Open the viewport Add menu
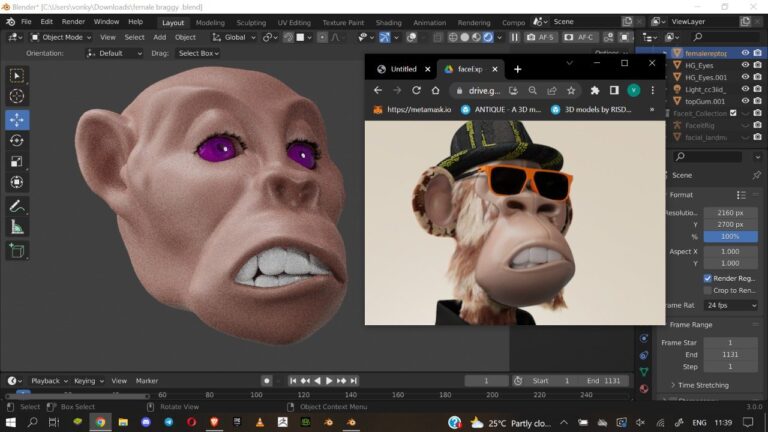The width and height of the screenshot is (768, 432). click(160, 37)
